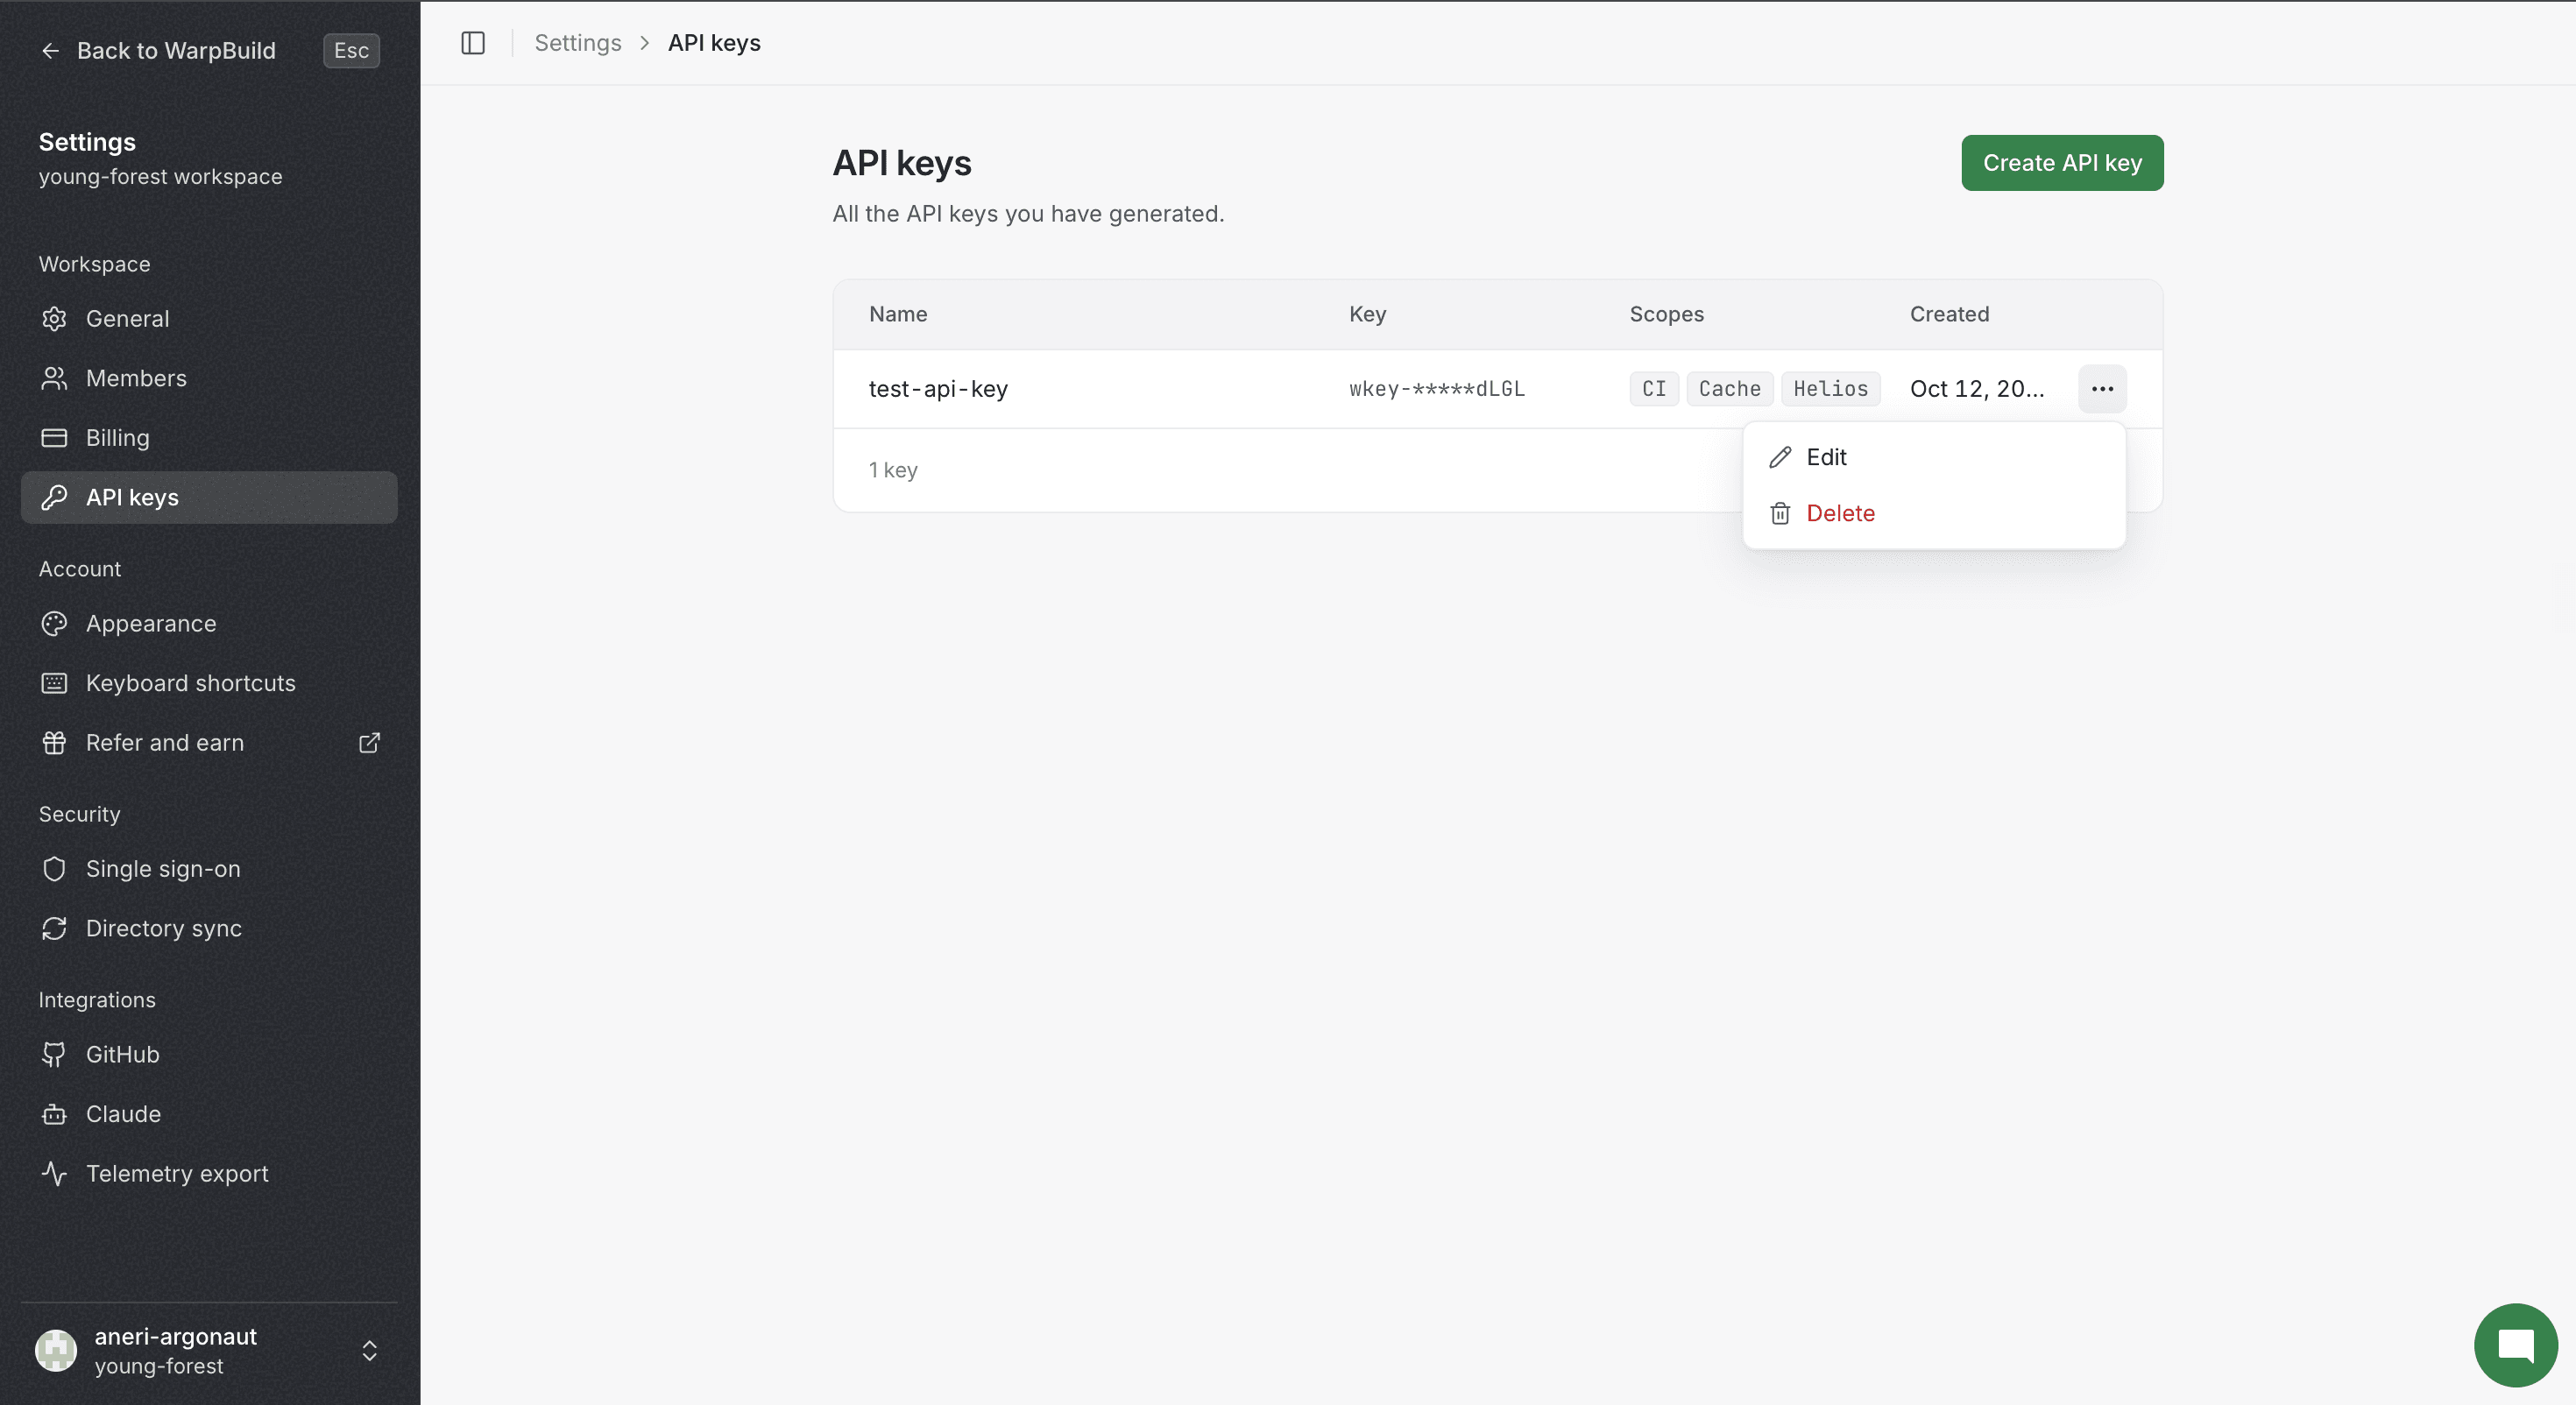Click the Helios scope tag
Image resolution: width=2576 pixels, height=1405 pixels.
point(1830,389)
